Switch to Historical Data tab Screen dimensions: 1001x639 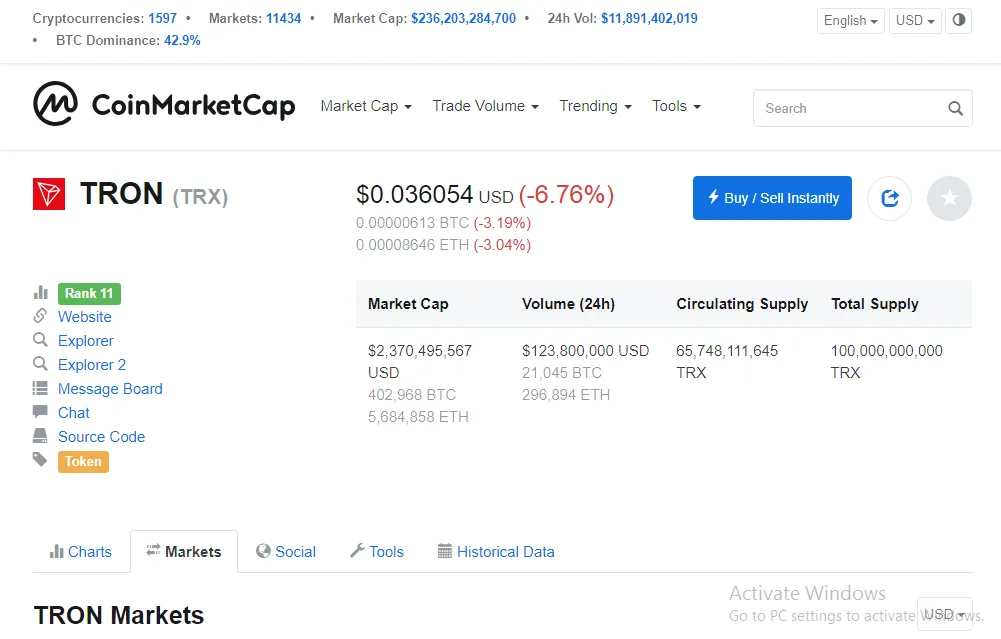pyautogui.click(x=496, y=552)
